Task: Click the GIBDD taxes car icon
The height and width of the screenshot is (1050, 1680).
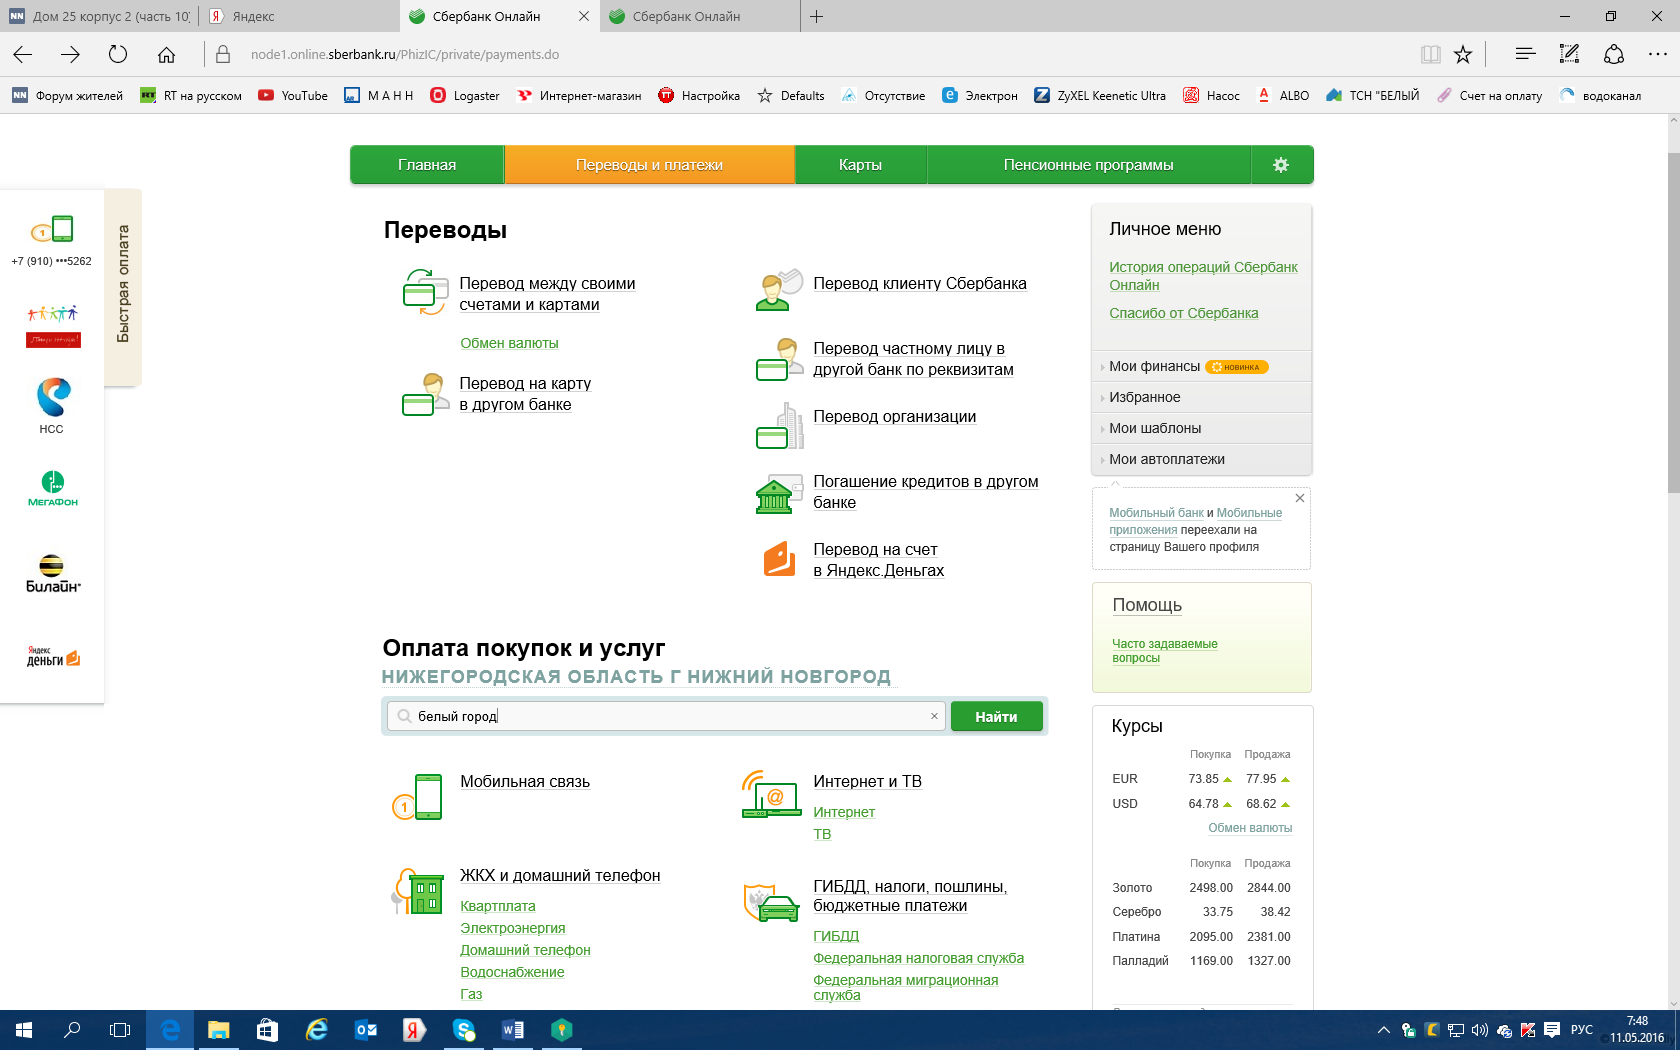Action: point(771,902)
